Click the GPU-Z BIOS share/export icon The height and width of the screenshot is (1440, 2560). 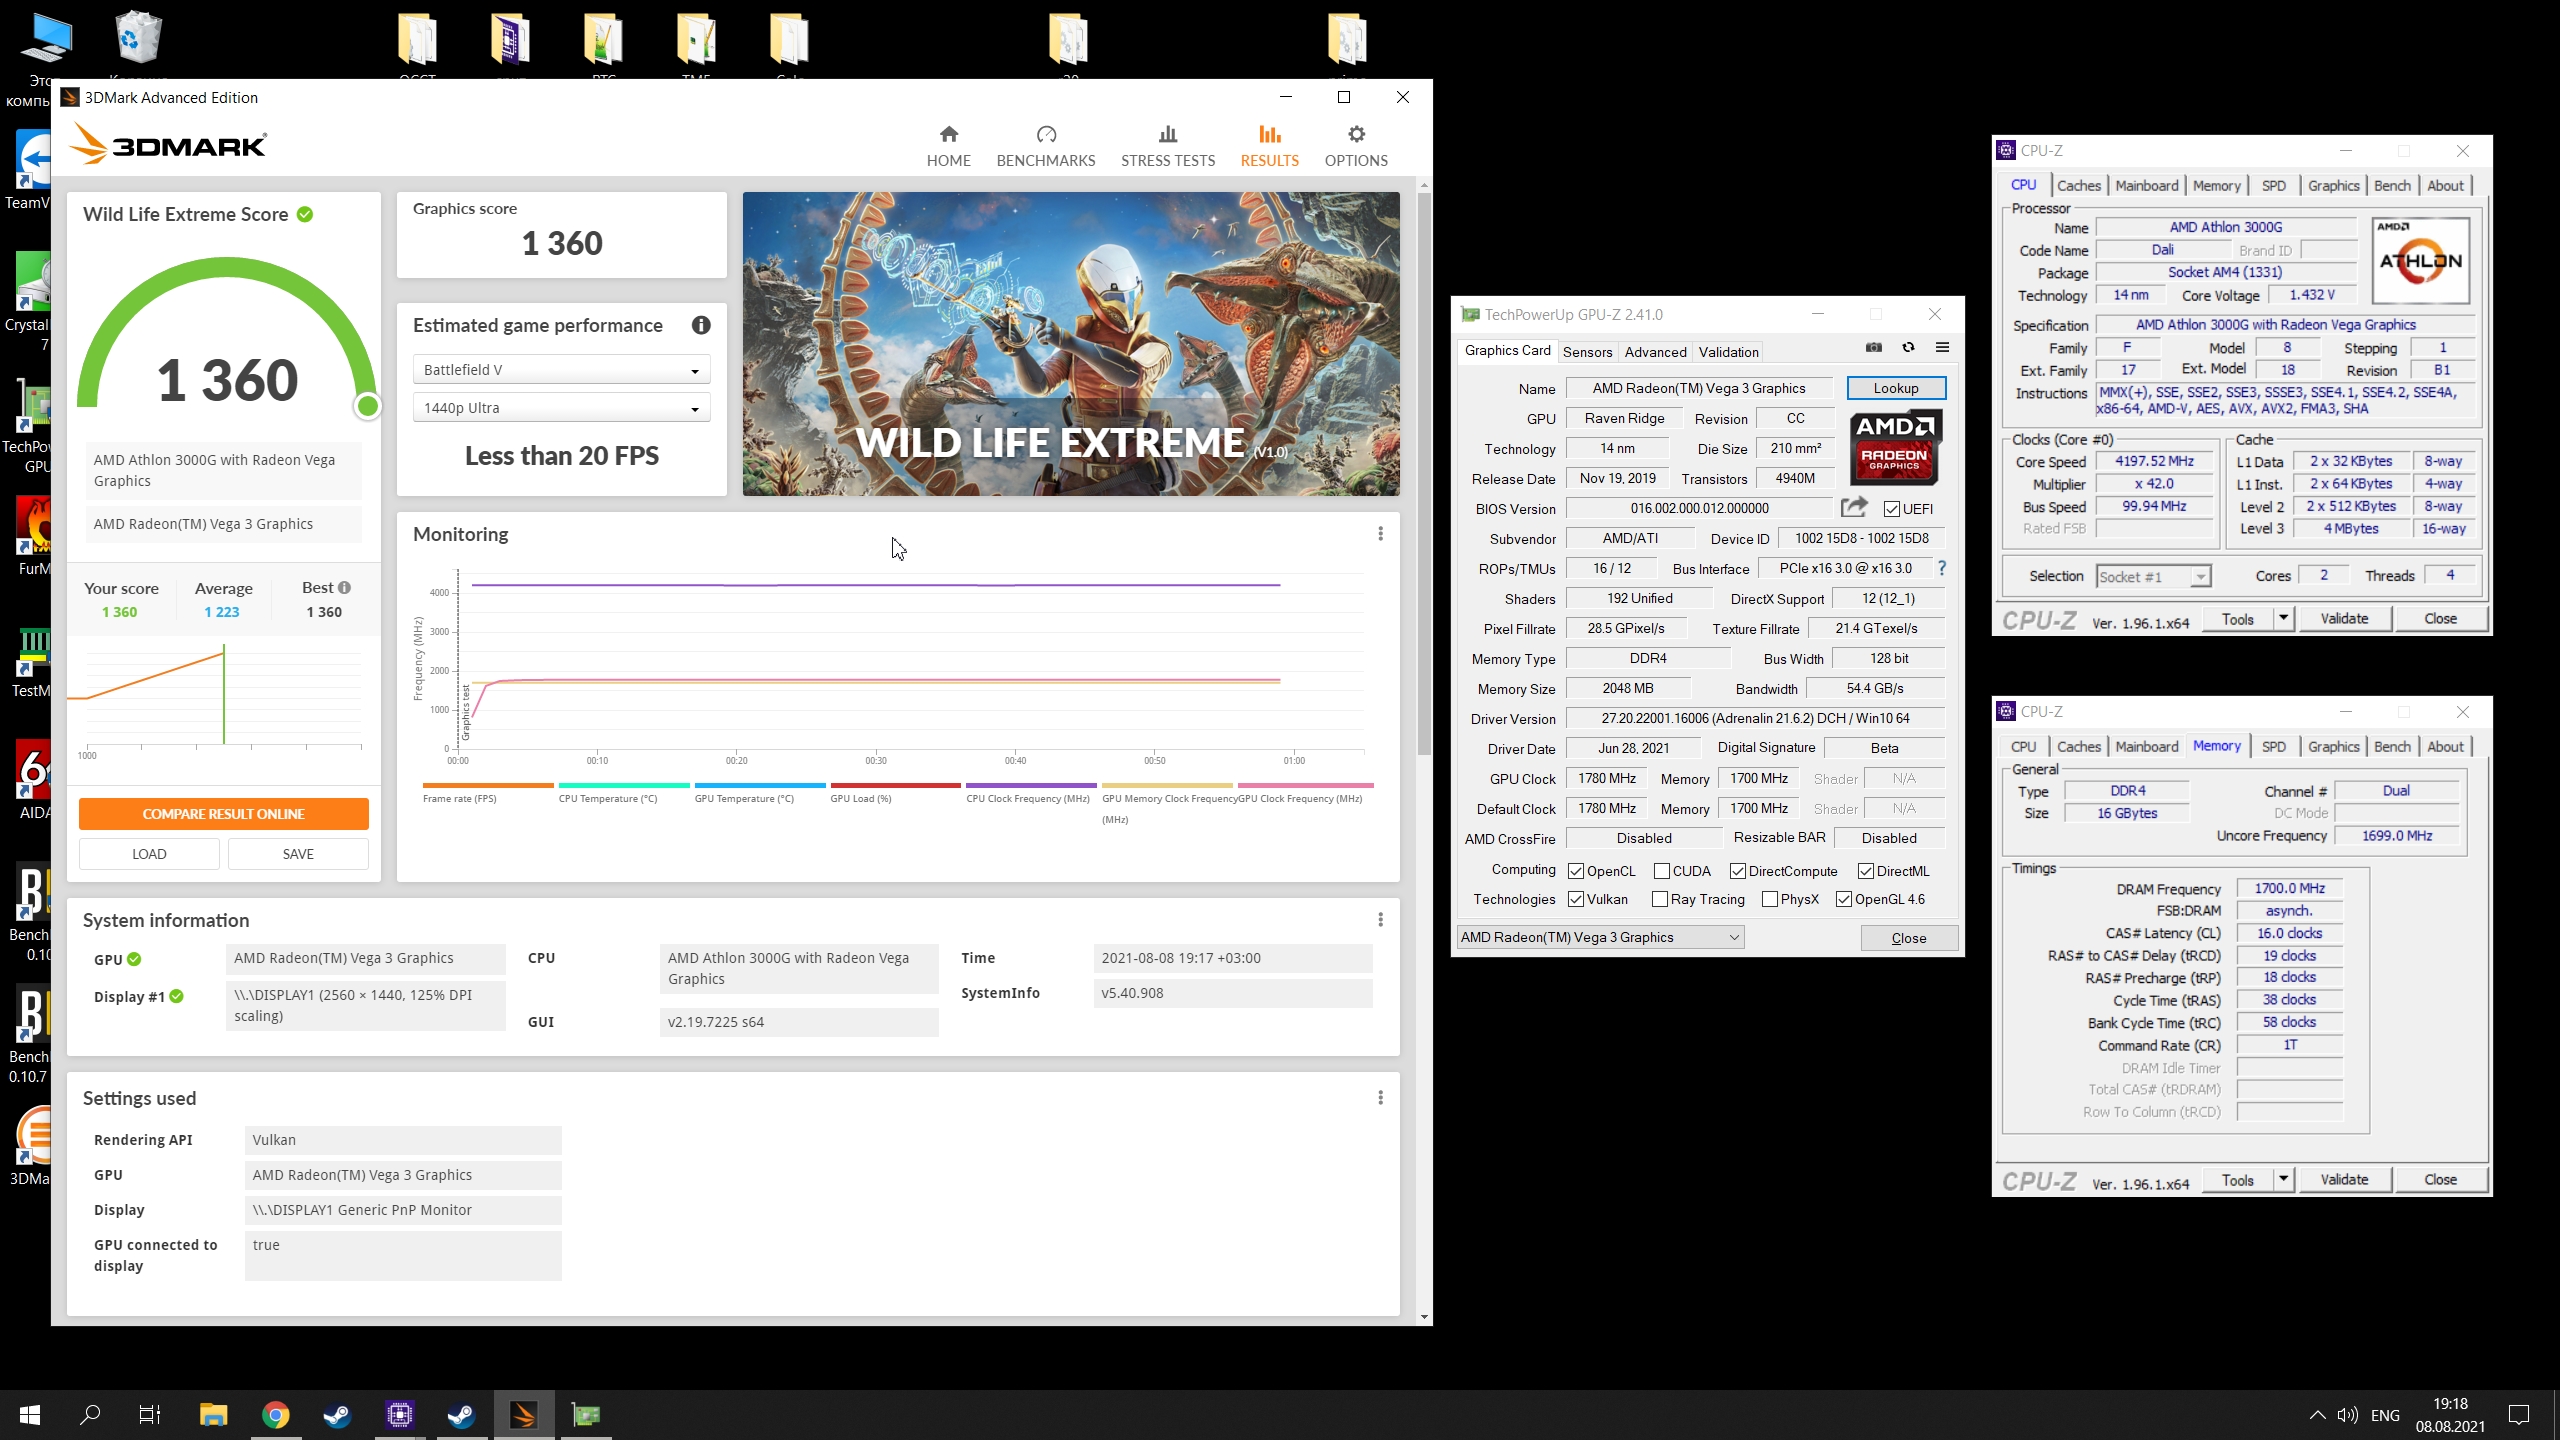1854,507
